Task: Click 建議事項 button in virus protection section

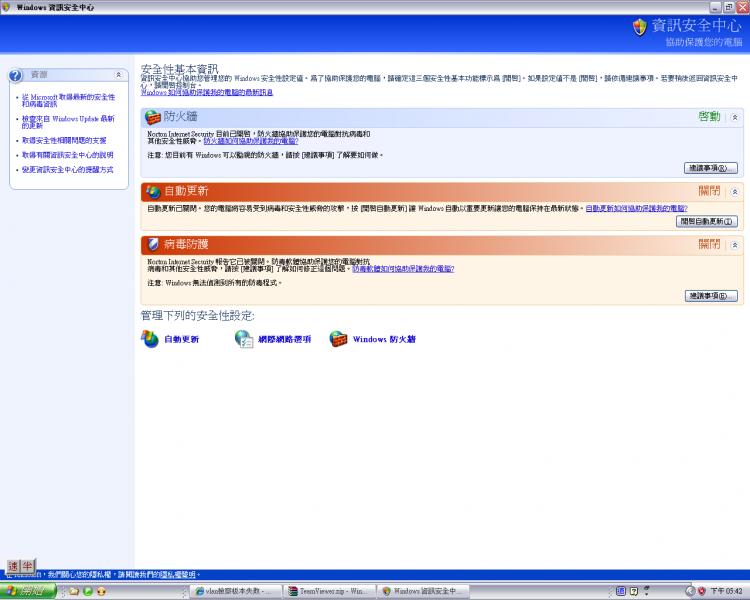Action: [x=711, y=296]
